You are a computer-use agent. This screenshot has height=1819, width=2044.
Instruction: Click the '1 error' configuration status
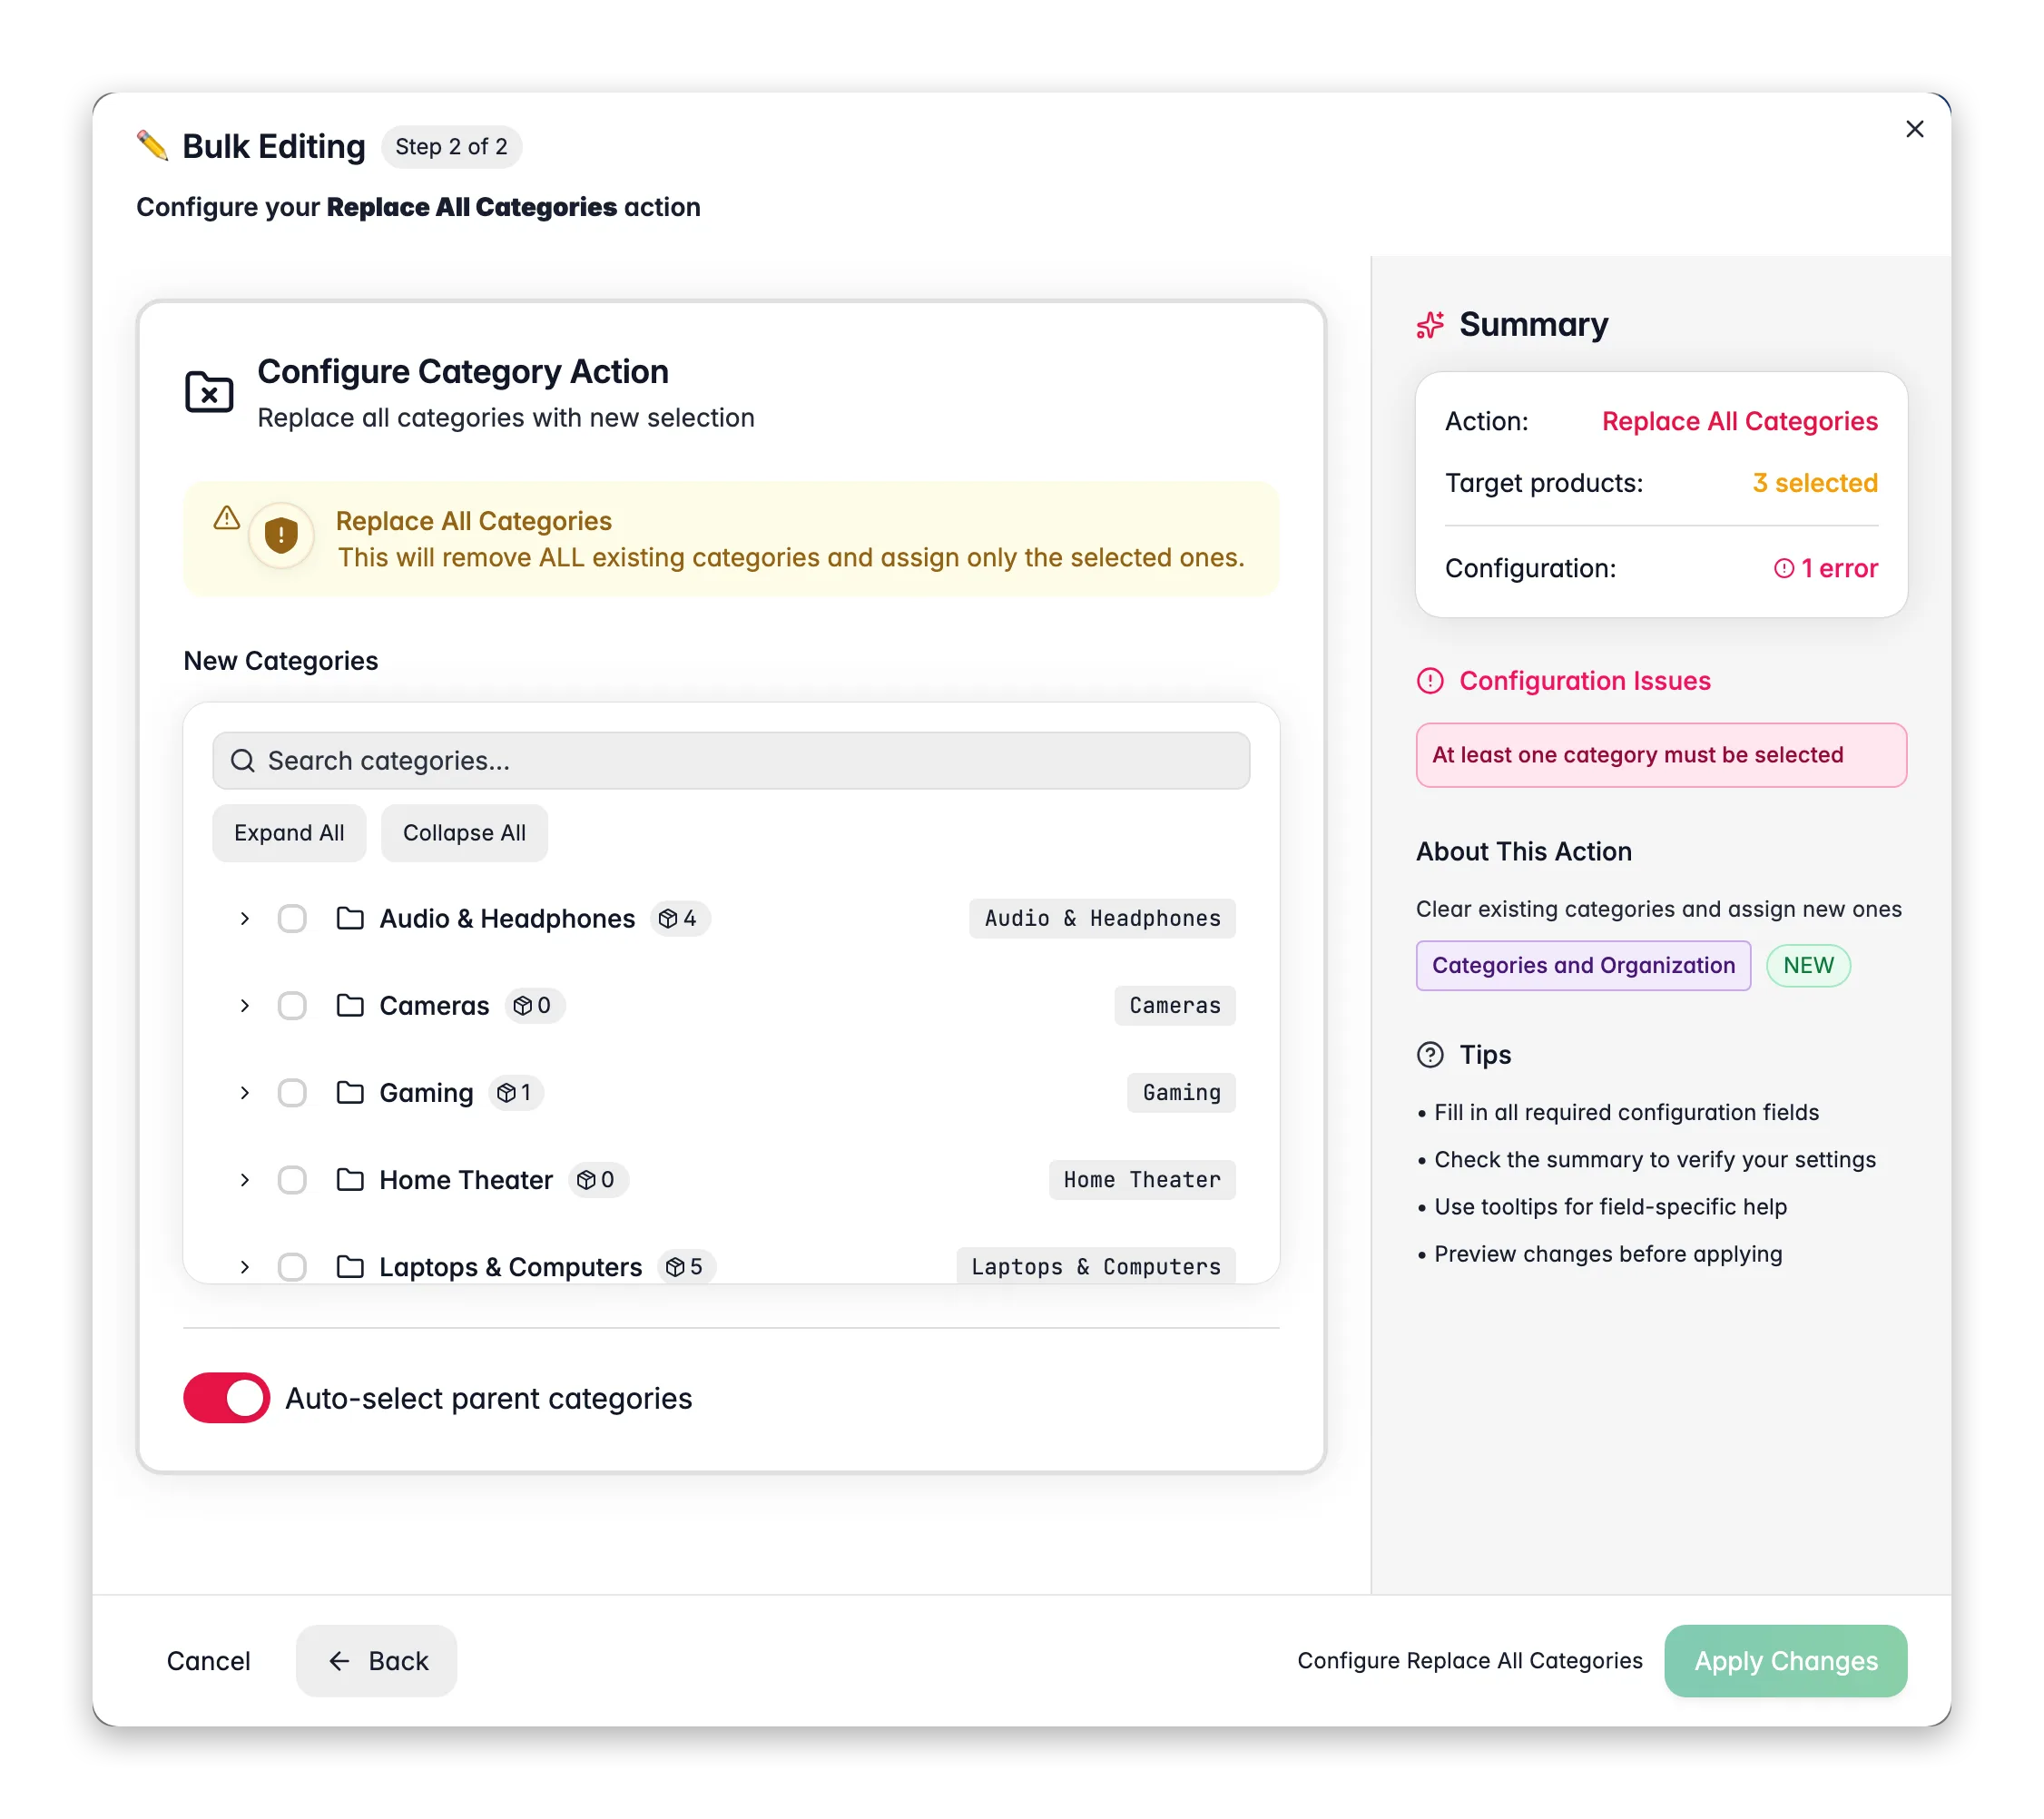pos(1826,568)
